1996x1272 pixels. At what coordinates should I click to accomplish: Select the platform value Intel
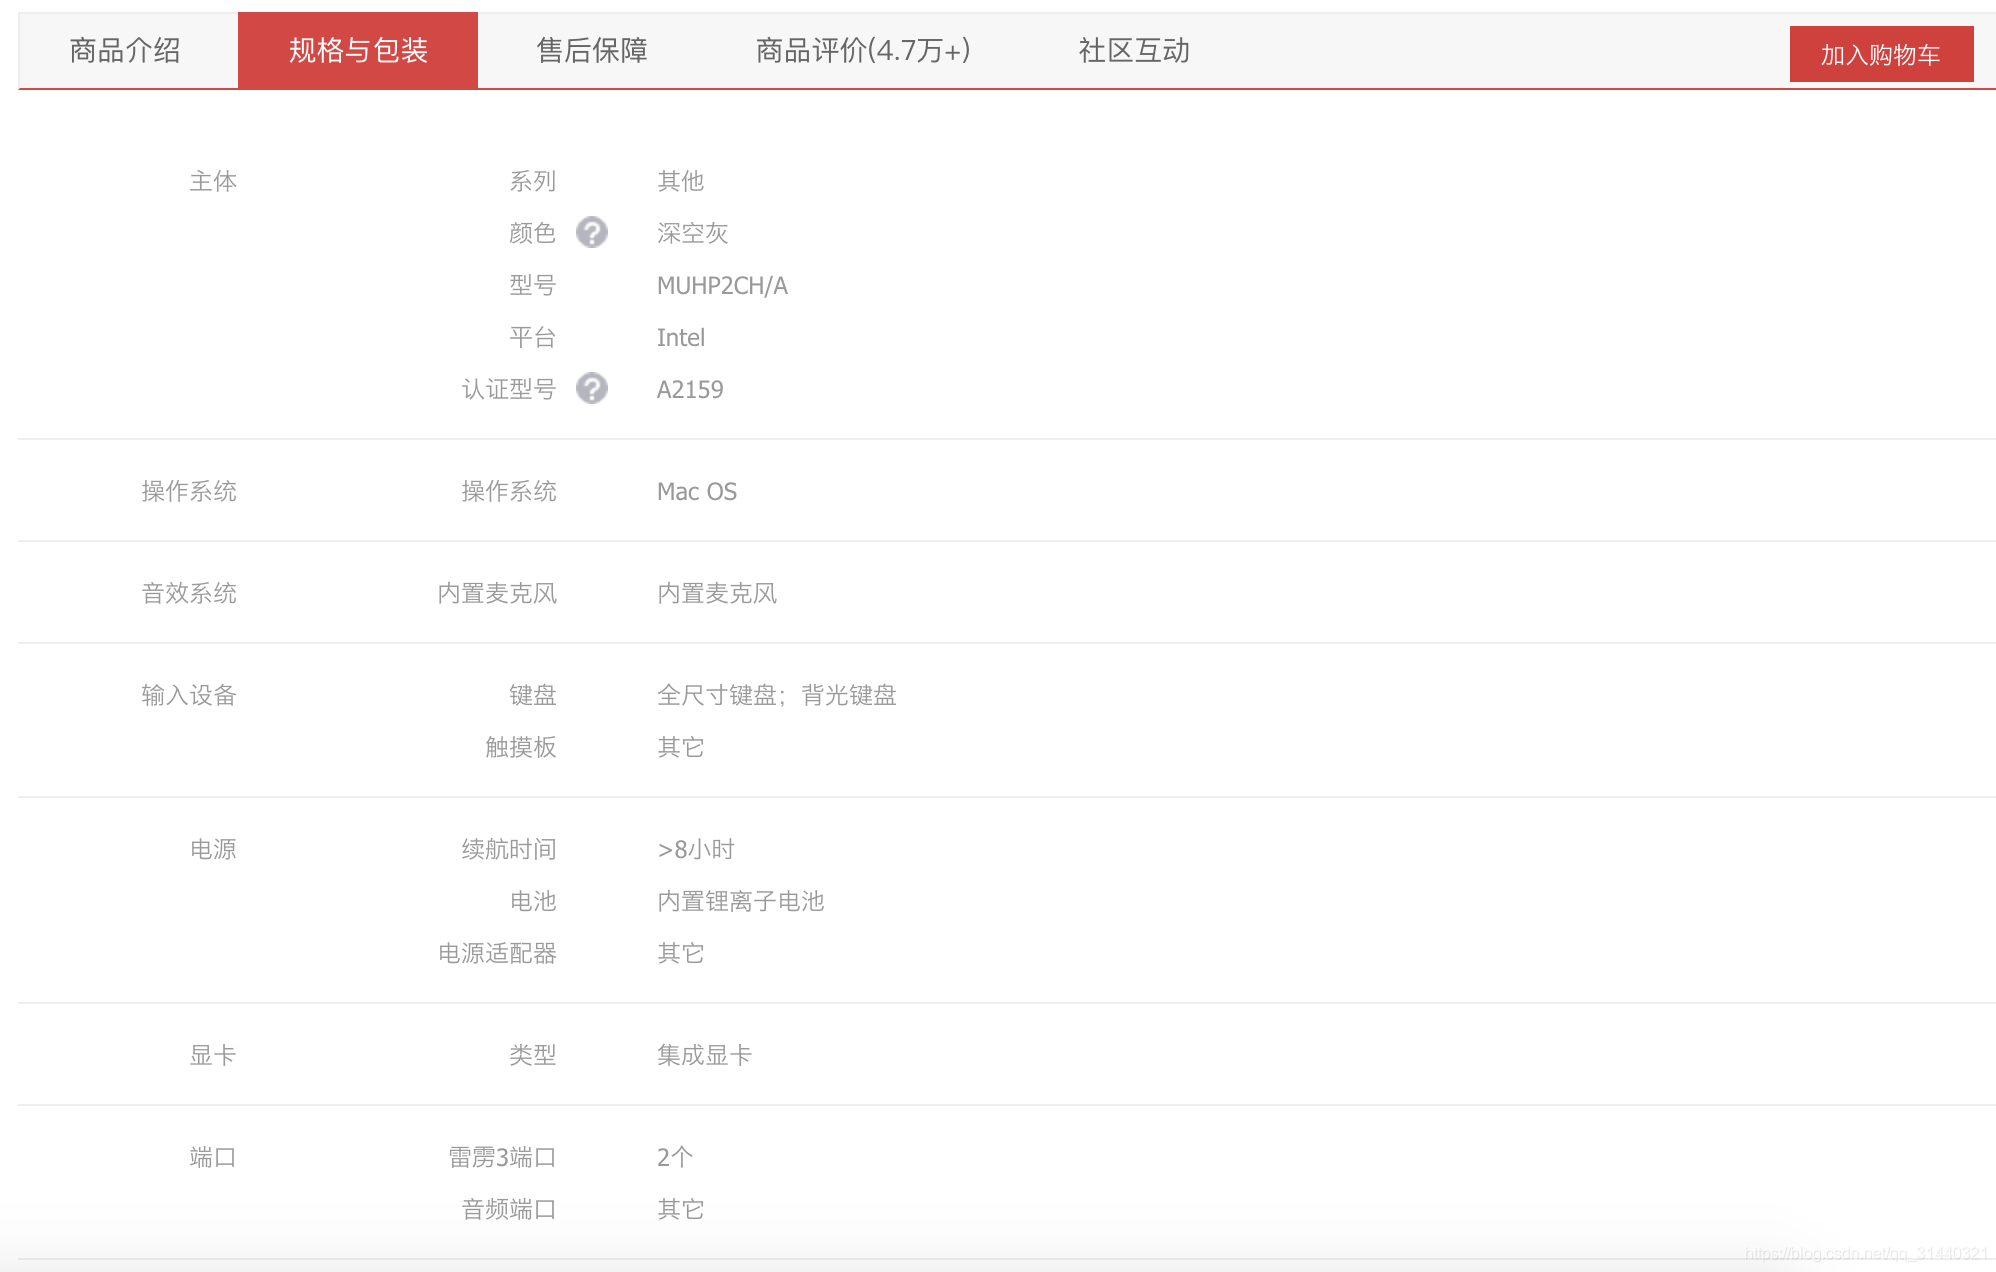tap(681, 337)
